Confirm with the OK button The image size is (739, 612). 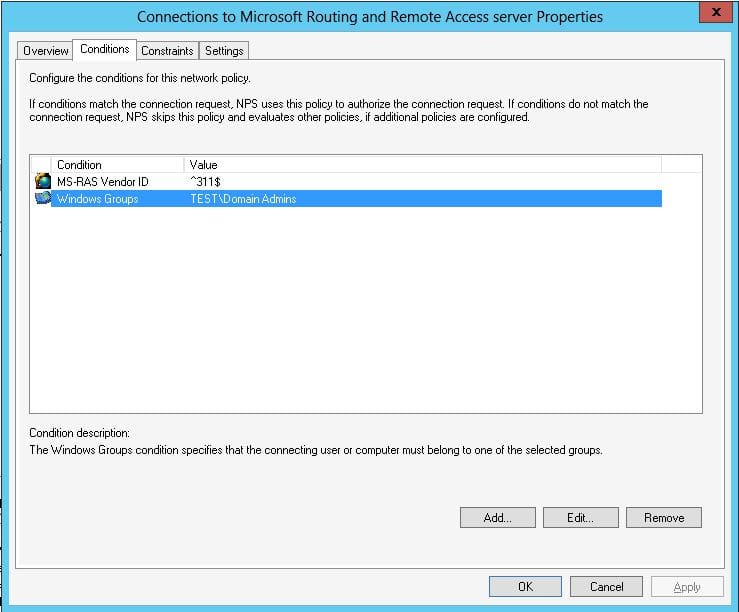click(525, 586)
